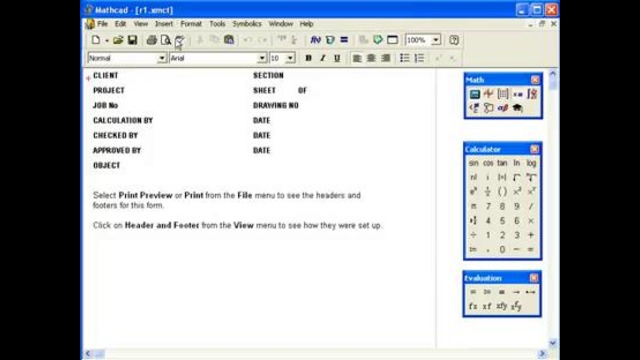Align text right
The height and width of the screenshot is (360, 640).
point(385,58)
